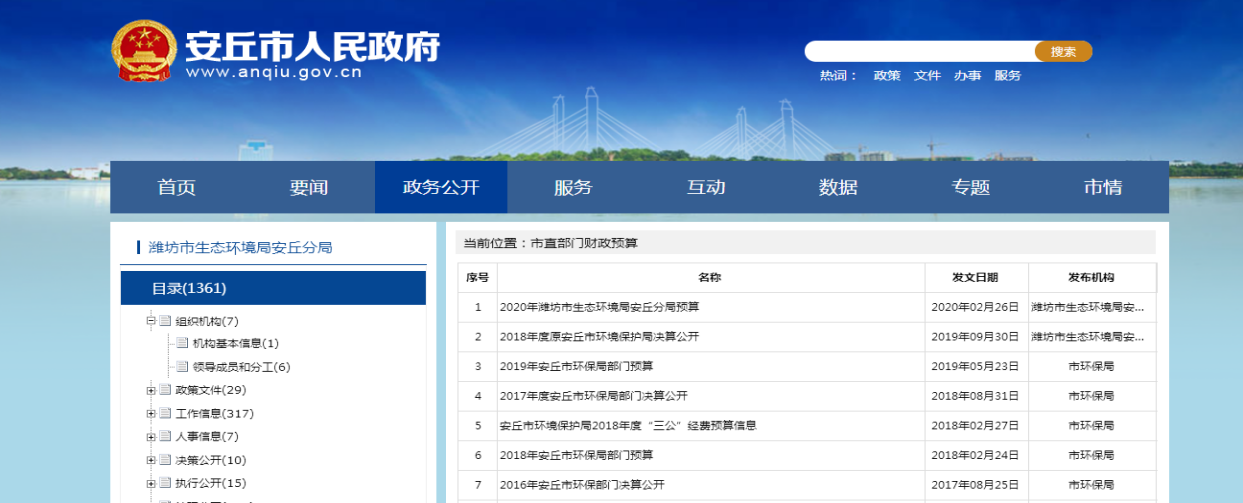Click the 名称 column header

pyautogui.click(x=710, y=277)
